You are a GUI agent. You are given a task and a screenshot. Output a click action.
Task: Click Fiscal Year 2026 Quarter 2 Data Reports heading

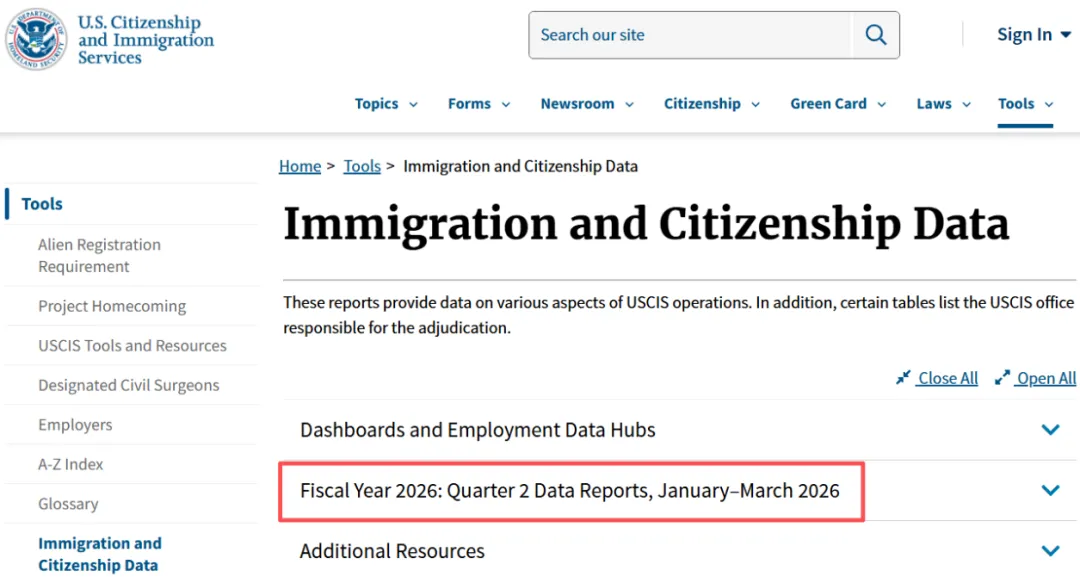coord(570,490)
